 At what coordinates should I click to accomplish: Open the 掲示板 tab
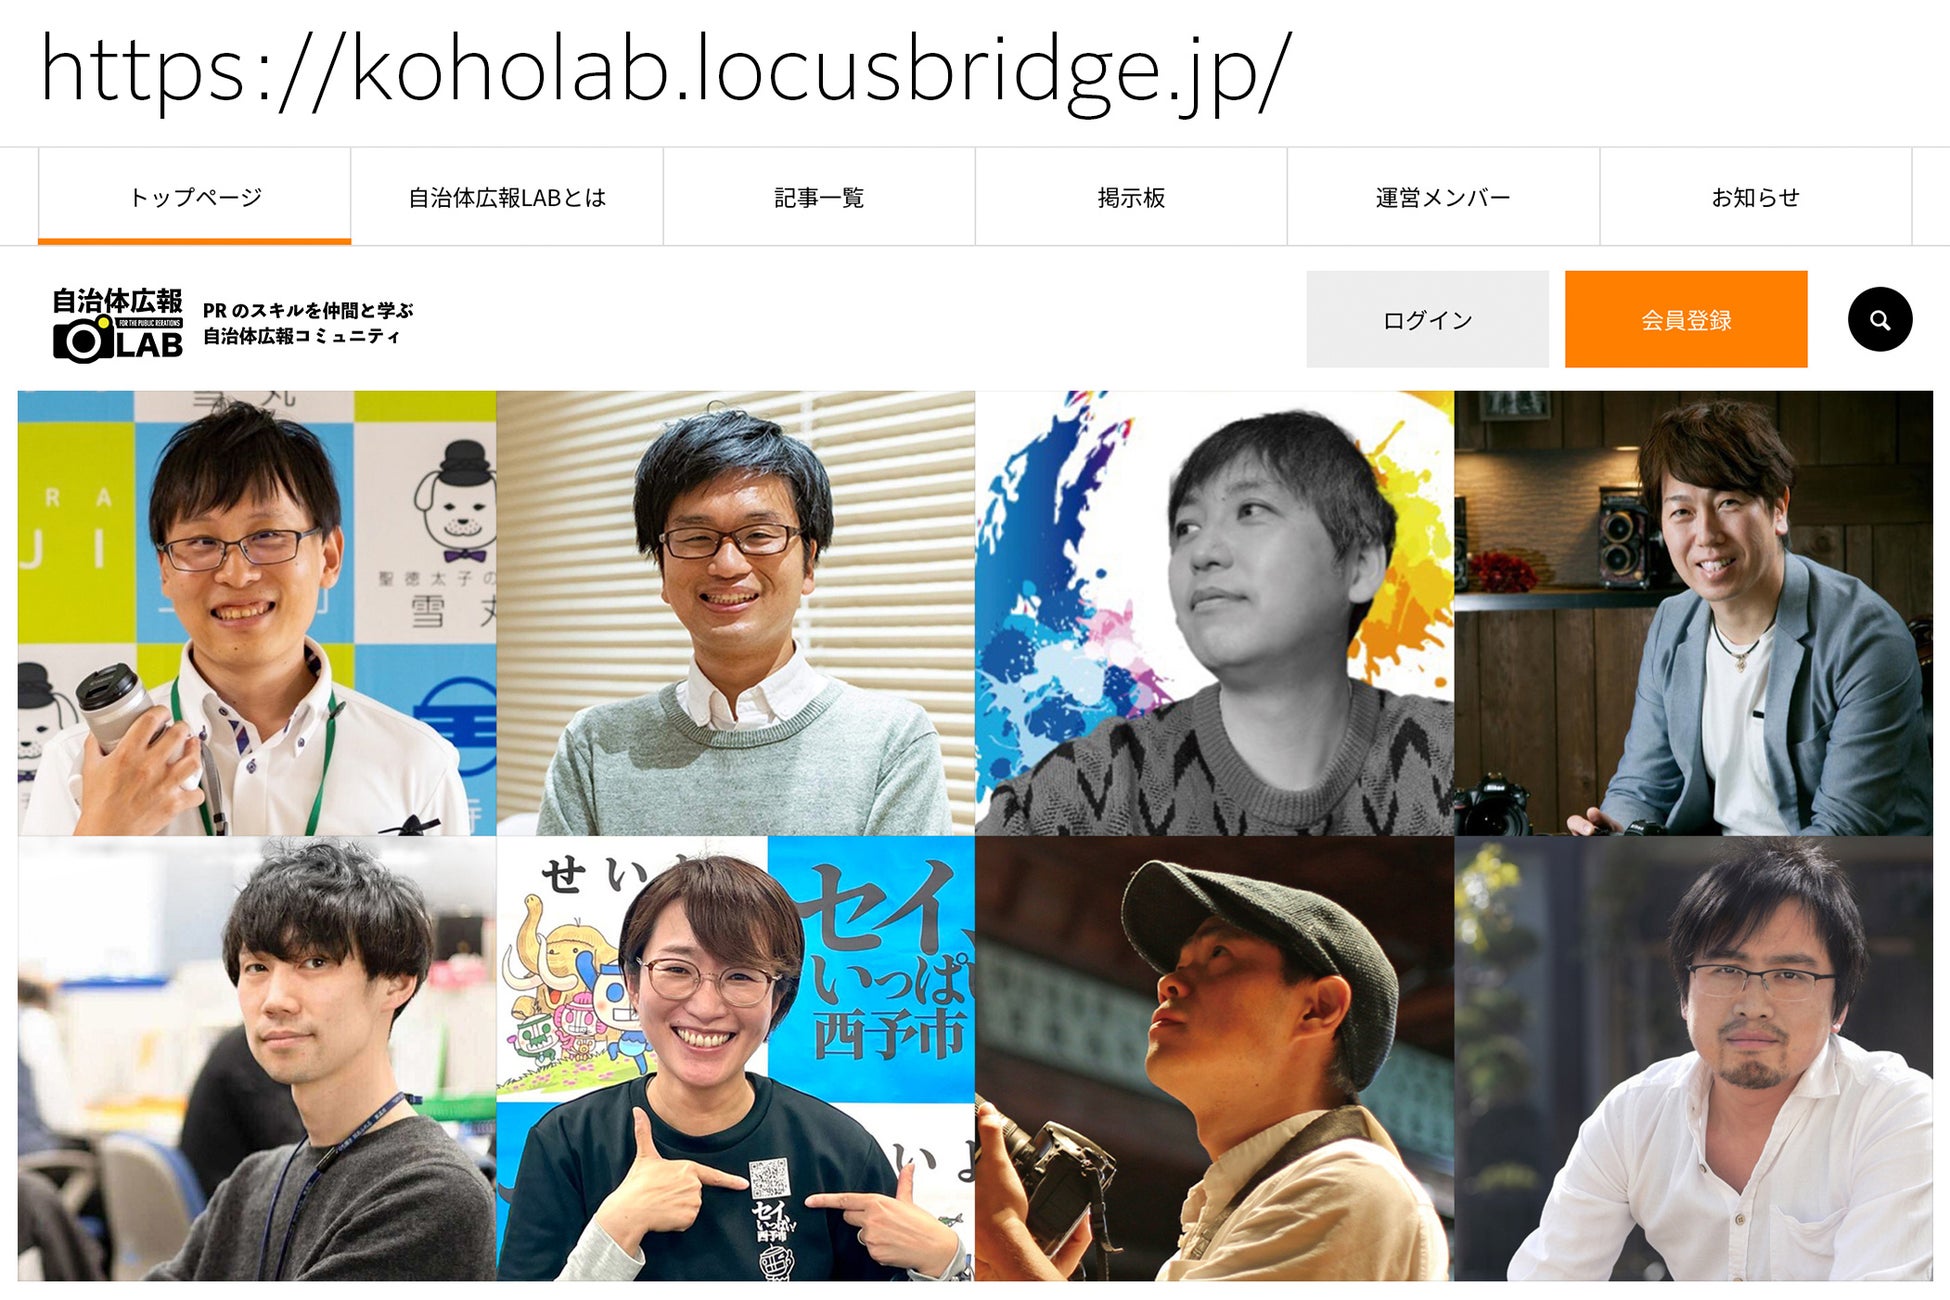click(x=1131, y=197)
